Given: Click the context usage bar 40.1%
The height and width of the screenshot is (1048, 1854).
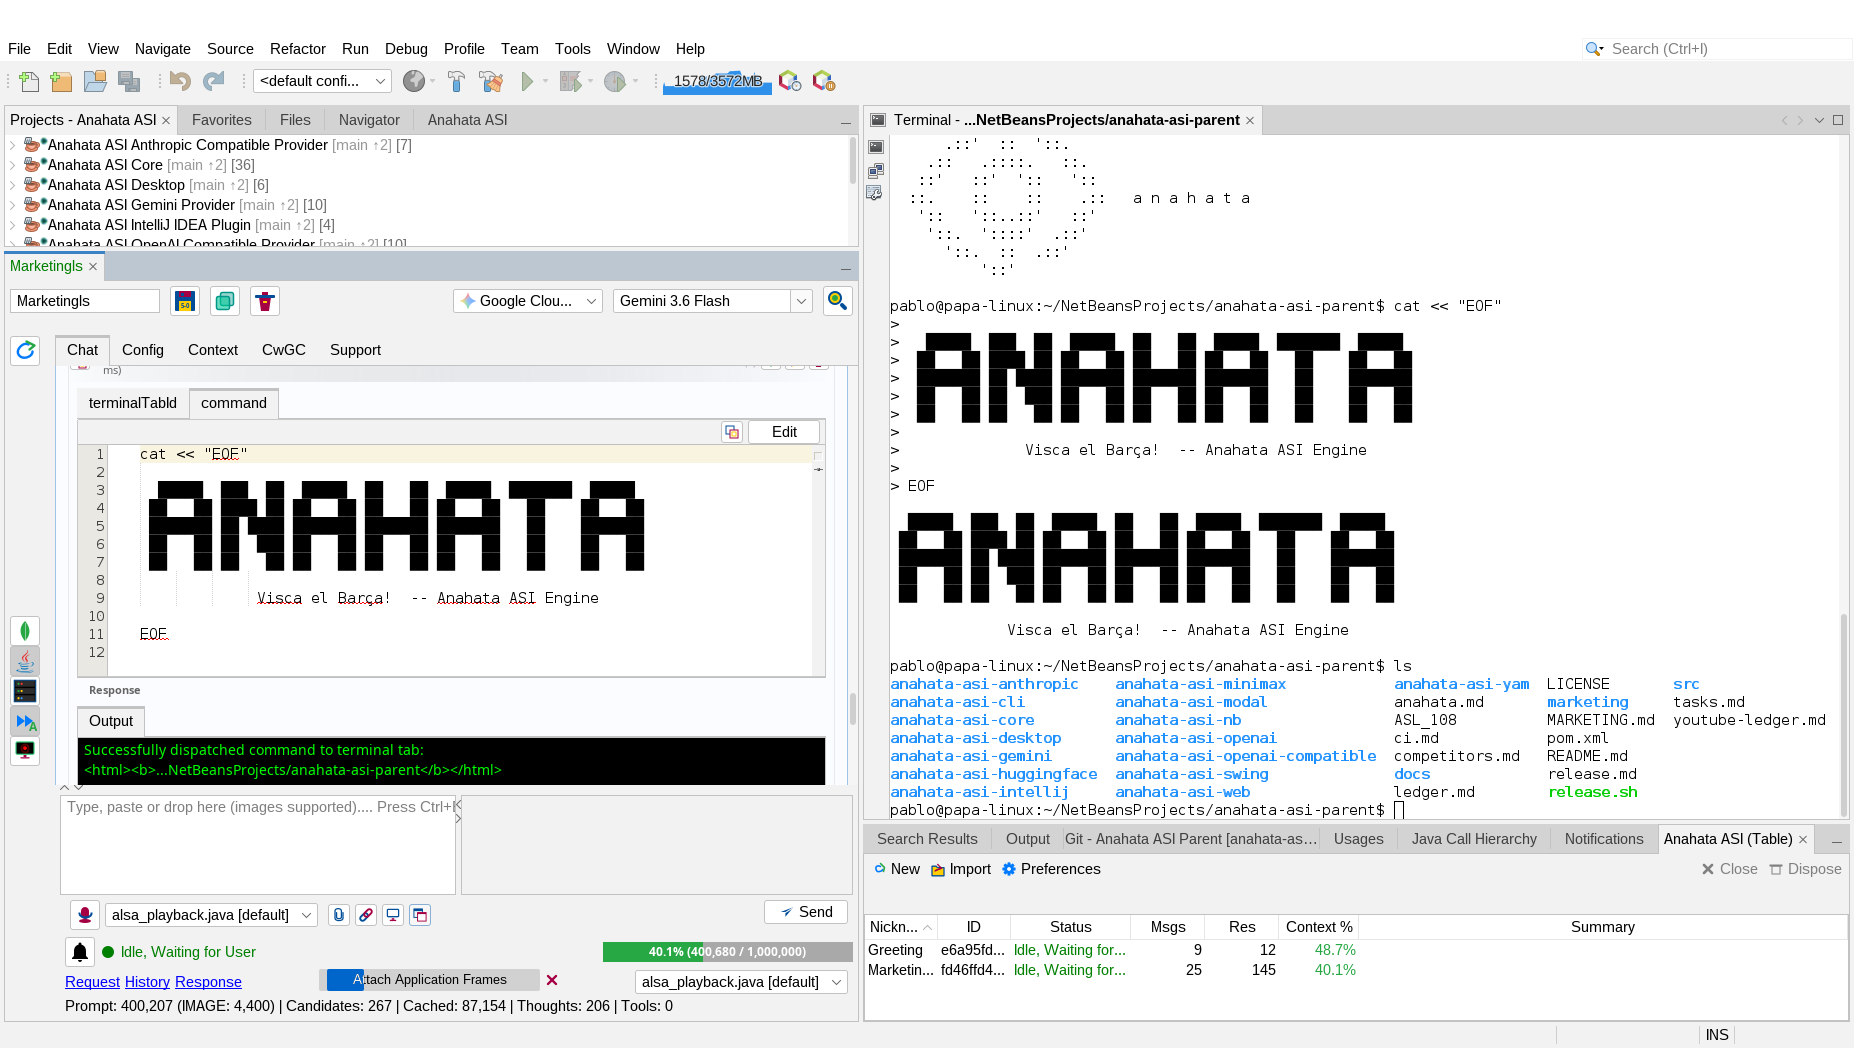Looking at the screenshot, I should (x=727, y=952).
